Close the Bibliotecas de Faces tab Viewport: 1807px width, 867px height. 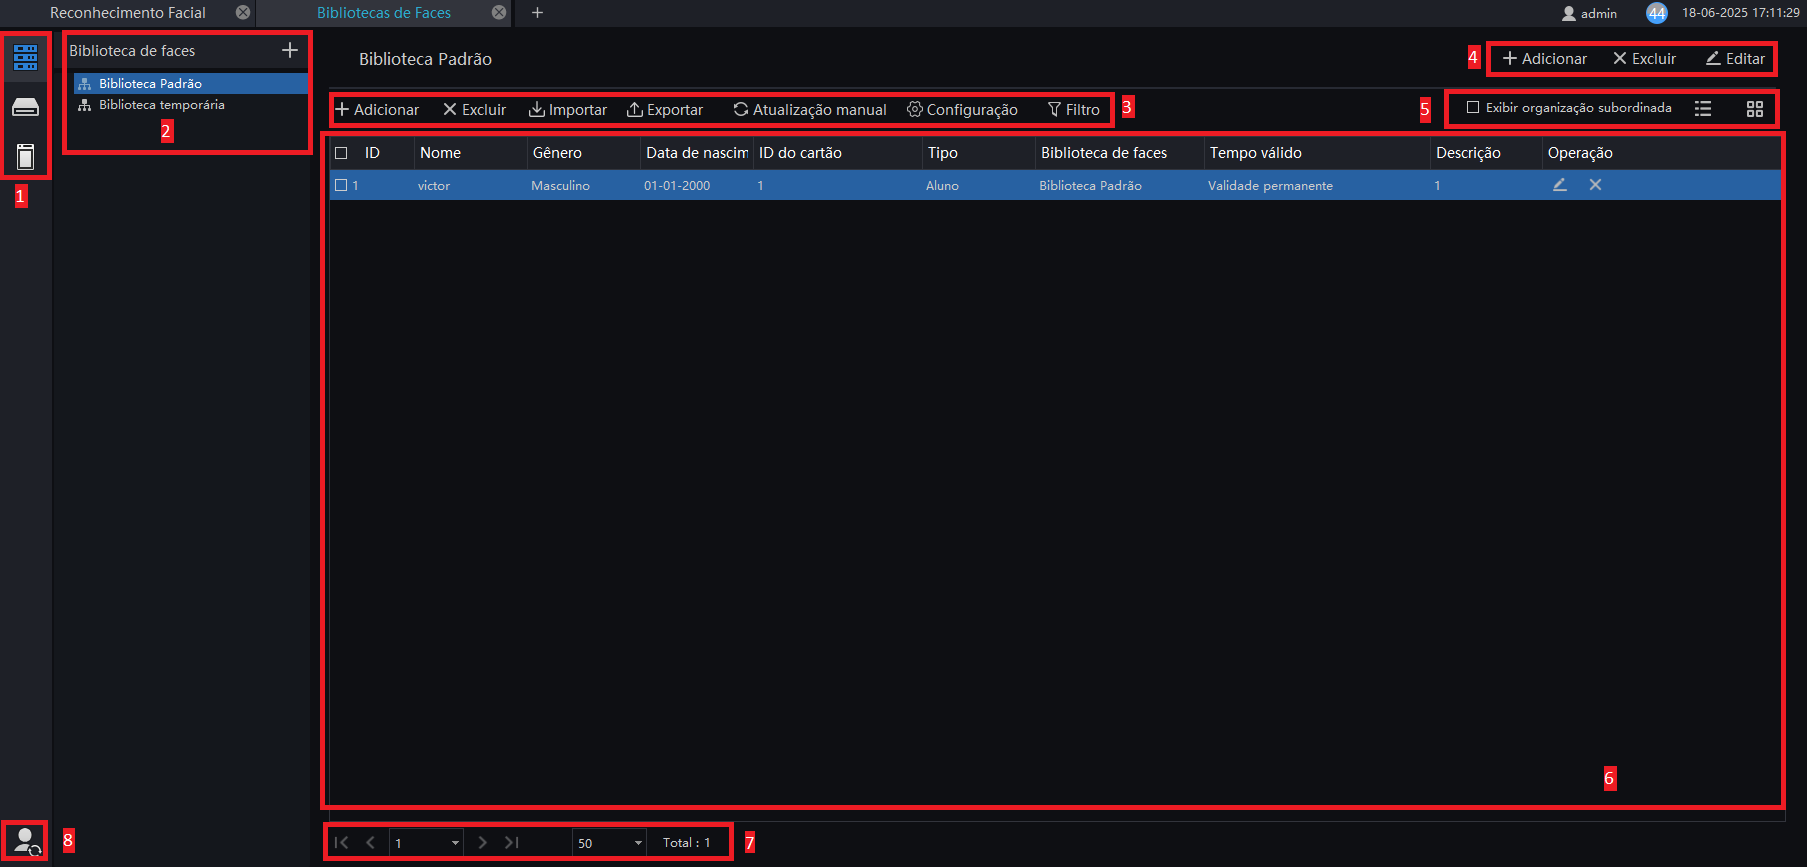[499, 12]
